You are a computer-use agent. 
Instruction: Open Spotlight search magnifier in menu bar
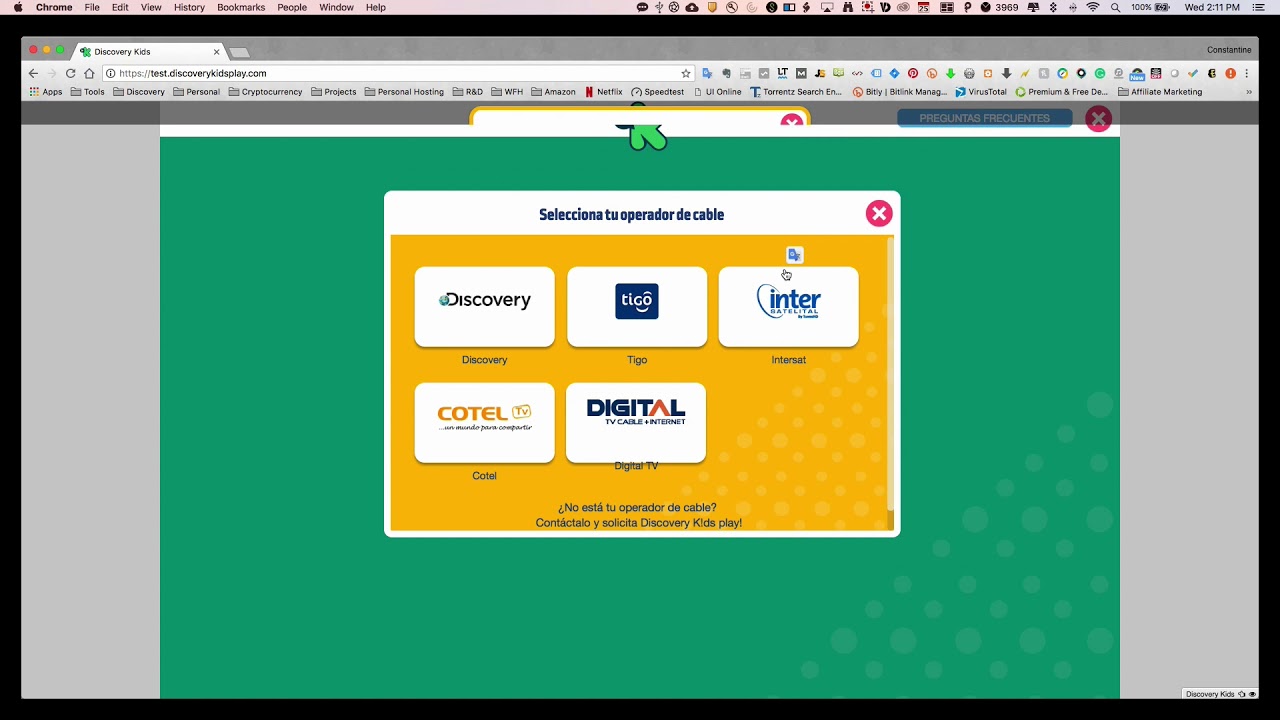tap(1115, 7)
